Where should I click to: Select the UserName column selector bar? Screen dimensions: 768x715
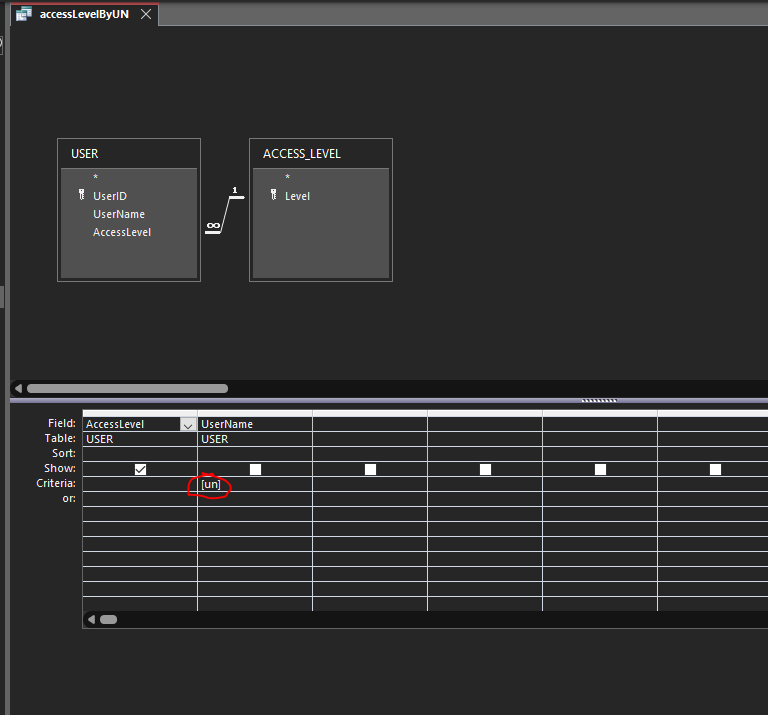(x=255, y=413)
